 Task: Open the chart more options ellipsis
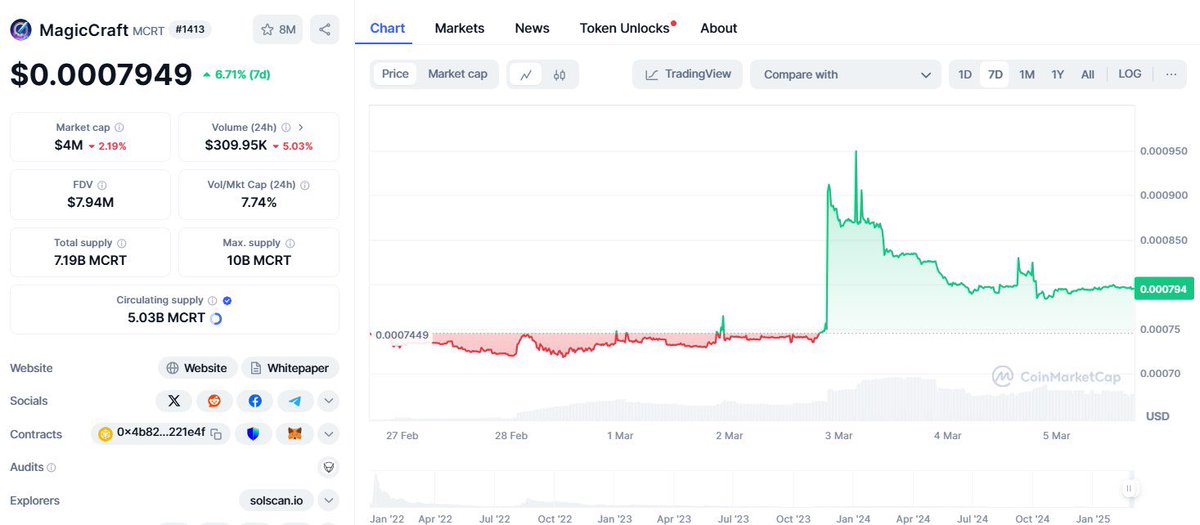pos(1171,74)
